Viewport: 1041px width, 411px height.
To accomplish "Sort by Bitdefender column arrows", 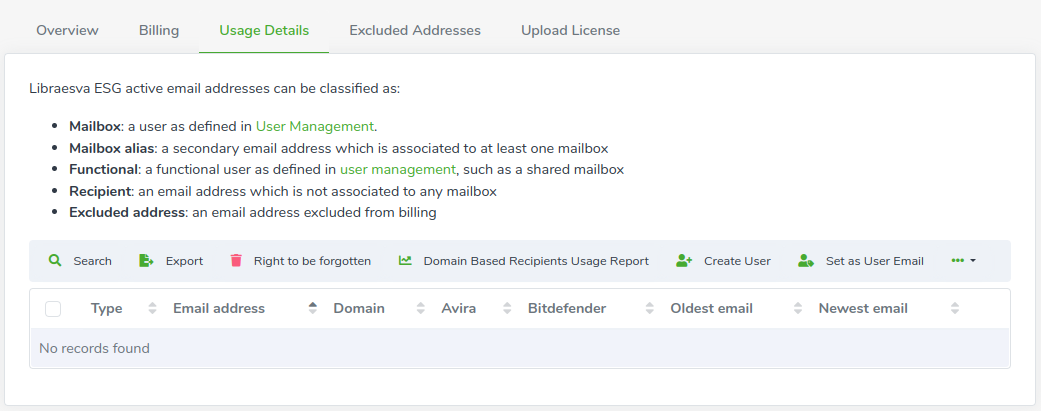I will coord(649,308).
